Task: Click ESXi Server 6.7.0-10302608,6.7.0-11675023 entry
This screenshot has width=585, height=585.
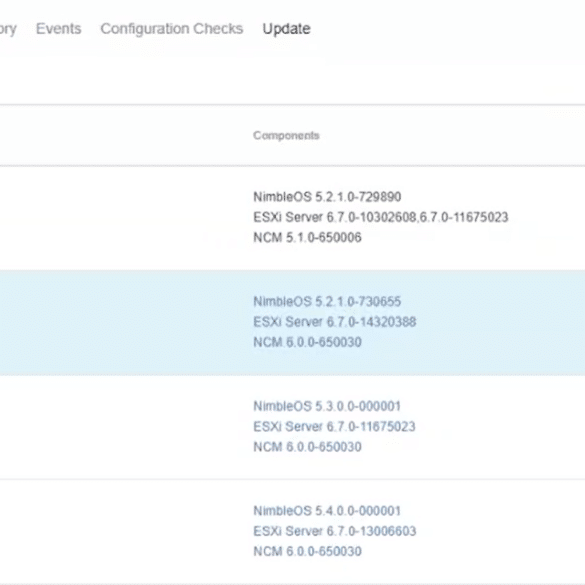Action: (x=381, y=217)
